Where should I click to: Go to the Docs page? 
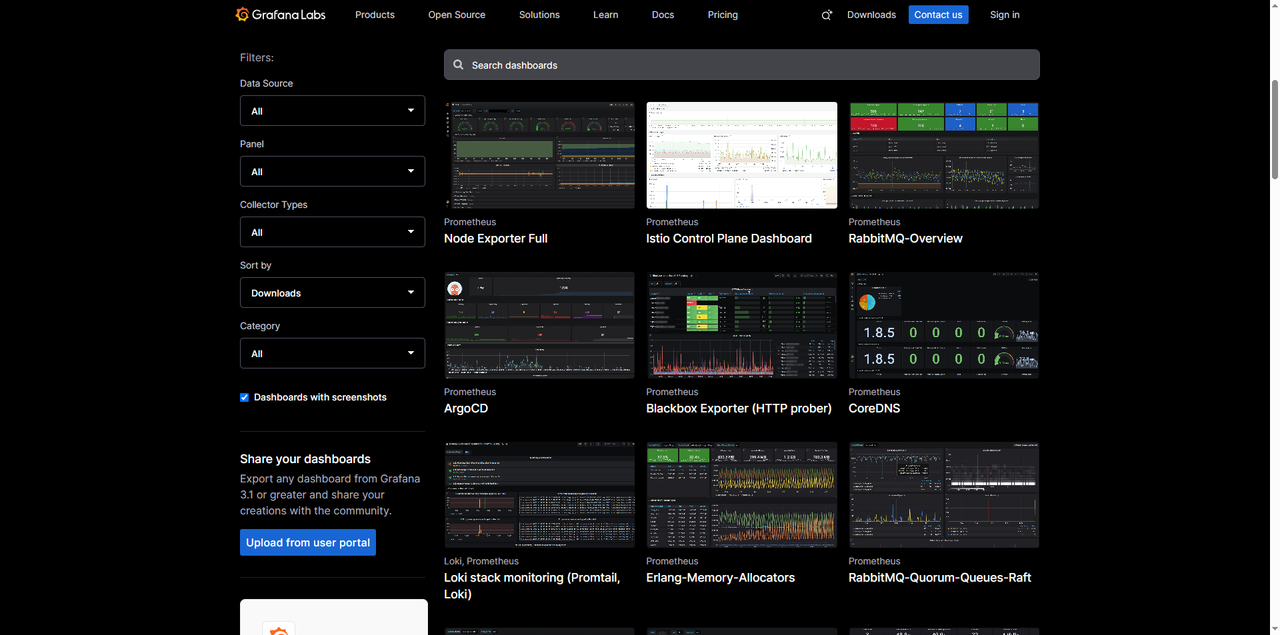click(x=663, y=15)
